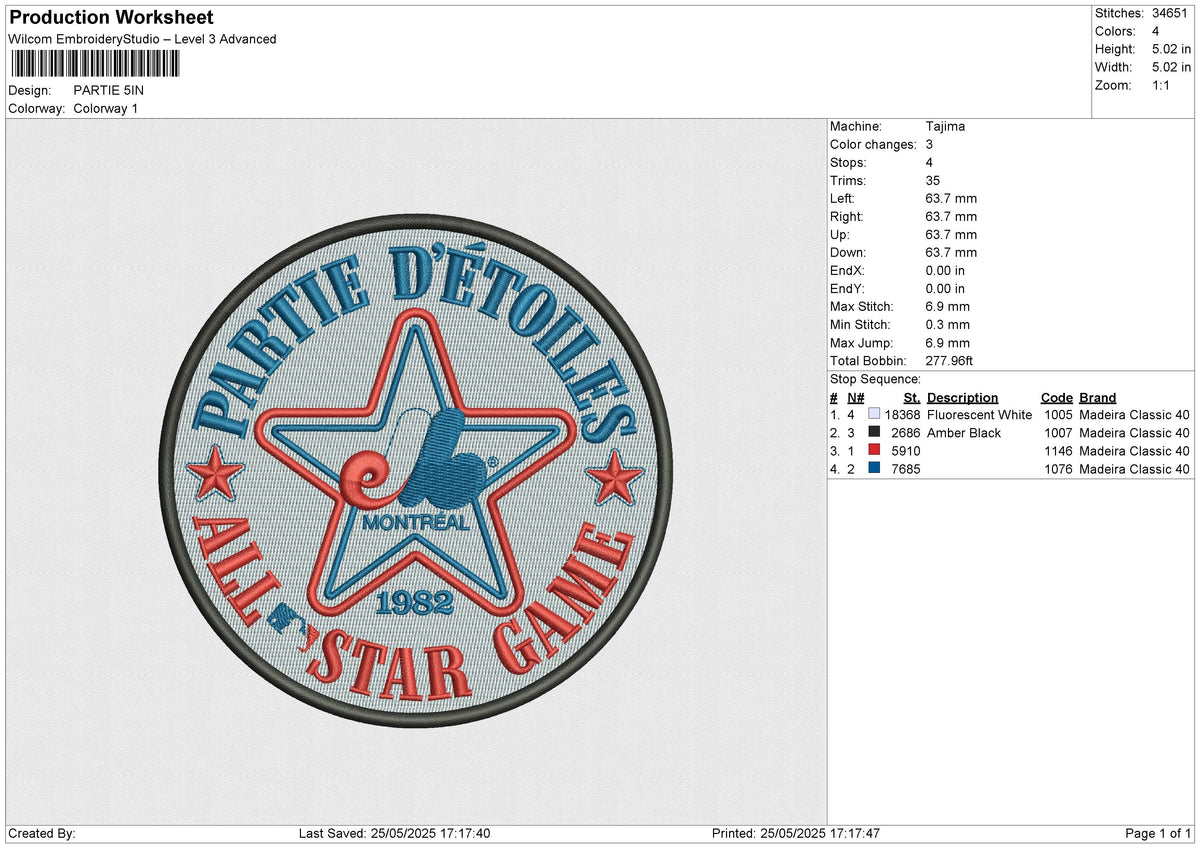Click thread code 1005
The width and height of the screenshot is (1200, 848).
[x=1058, y=415]
